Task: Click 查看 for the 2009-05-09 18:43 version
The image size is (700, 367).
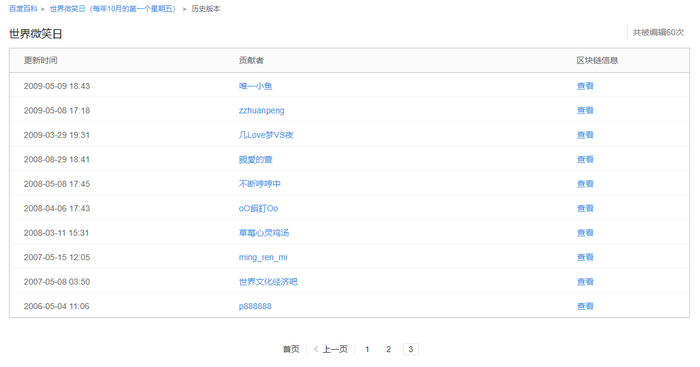Action: (585, 86)
